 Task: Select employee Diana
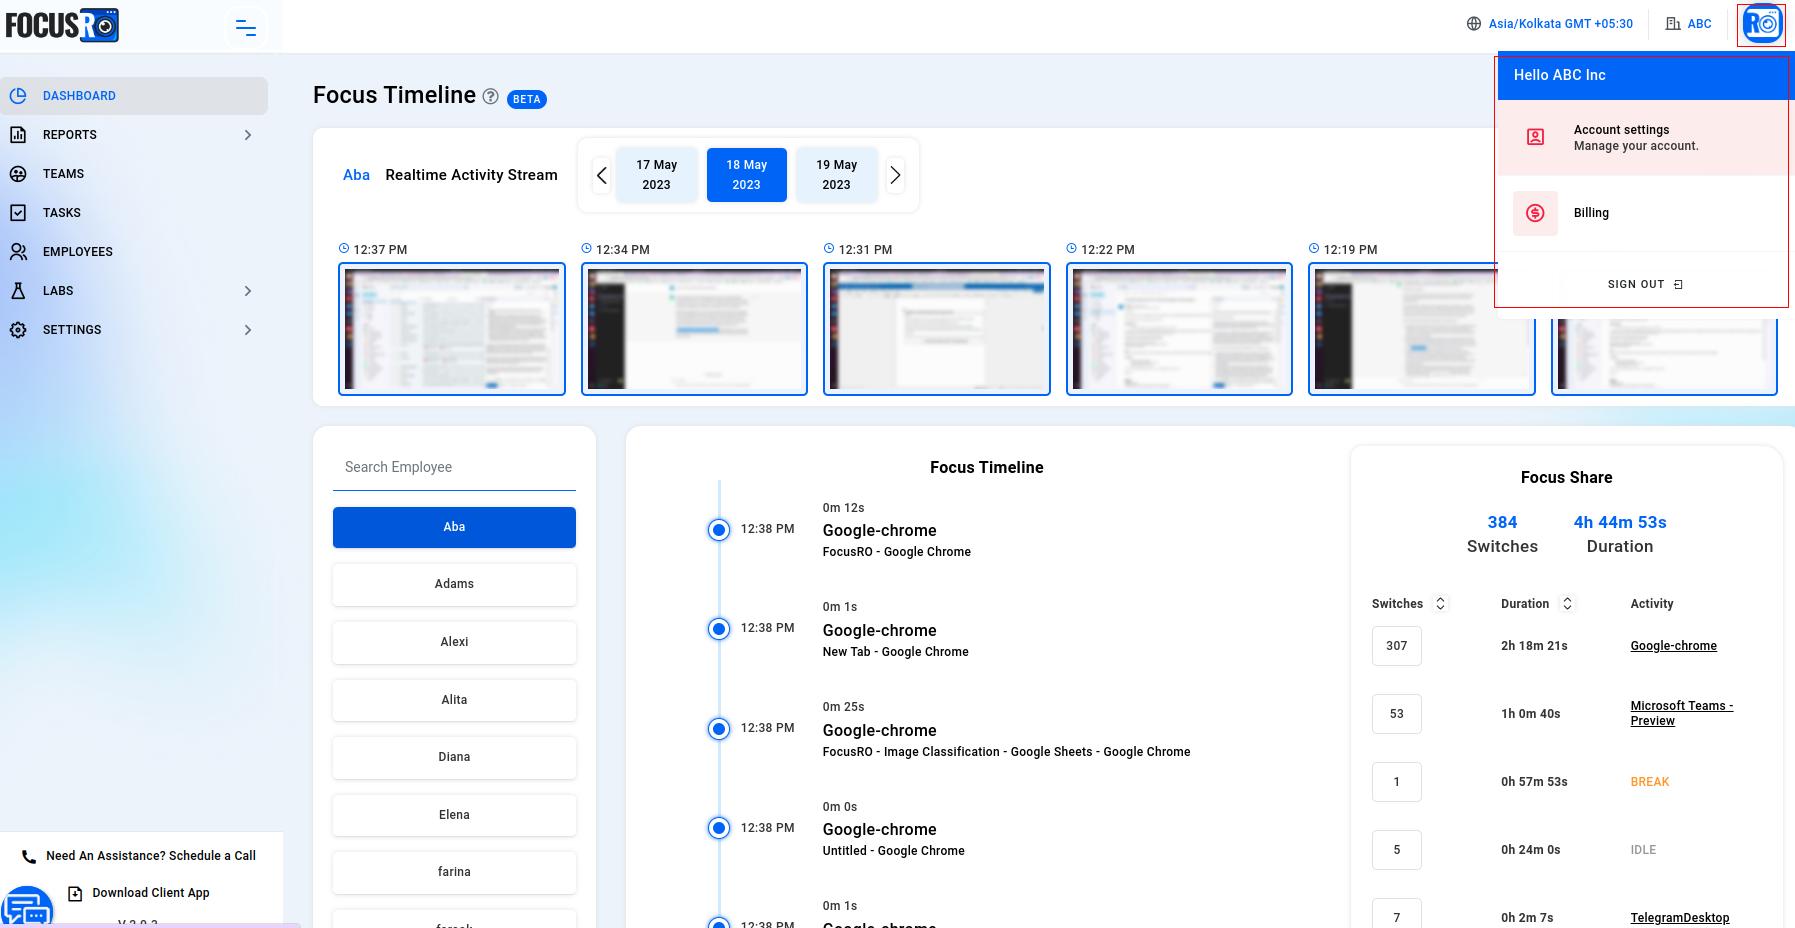tap(454, 757)
